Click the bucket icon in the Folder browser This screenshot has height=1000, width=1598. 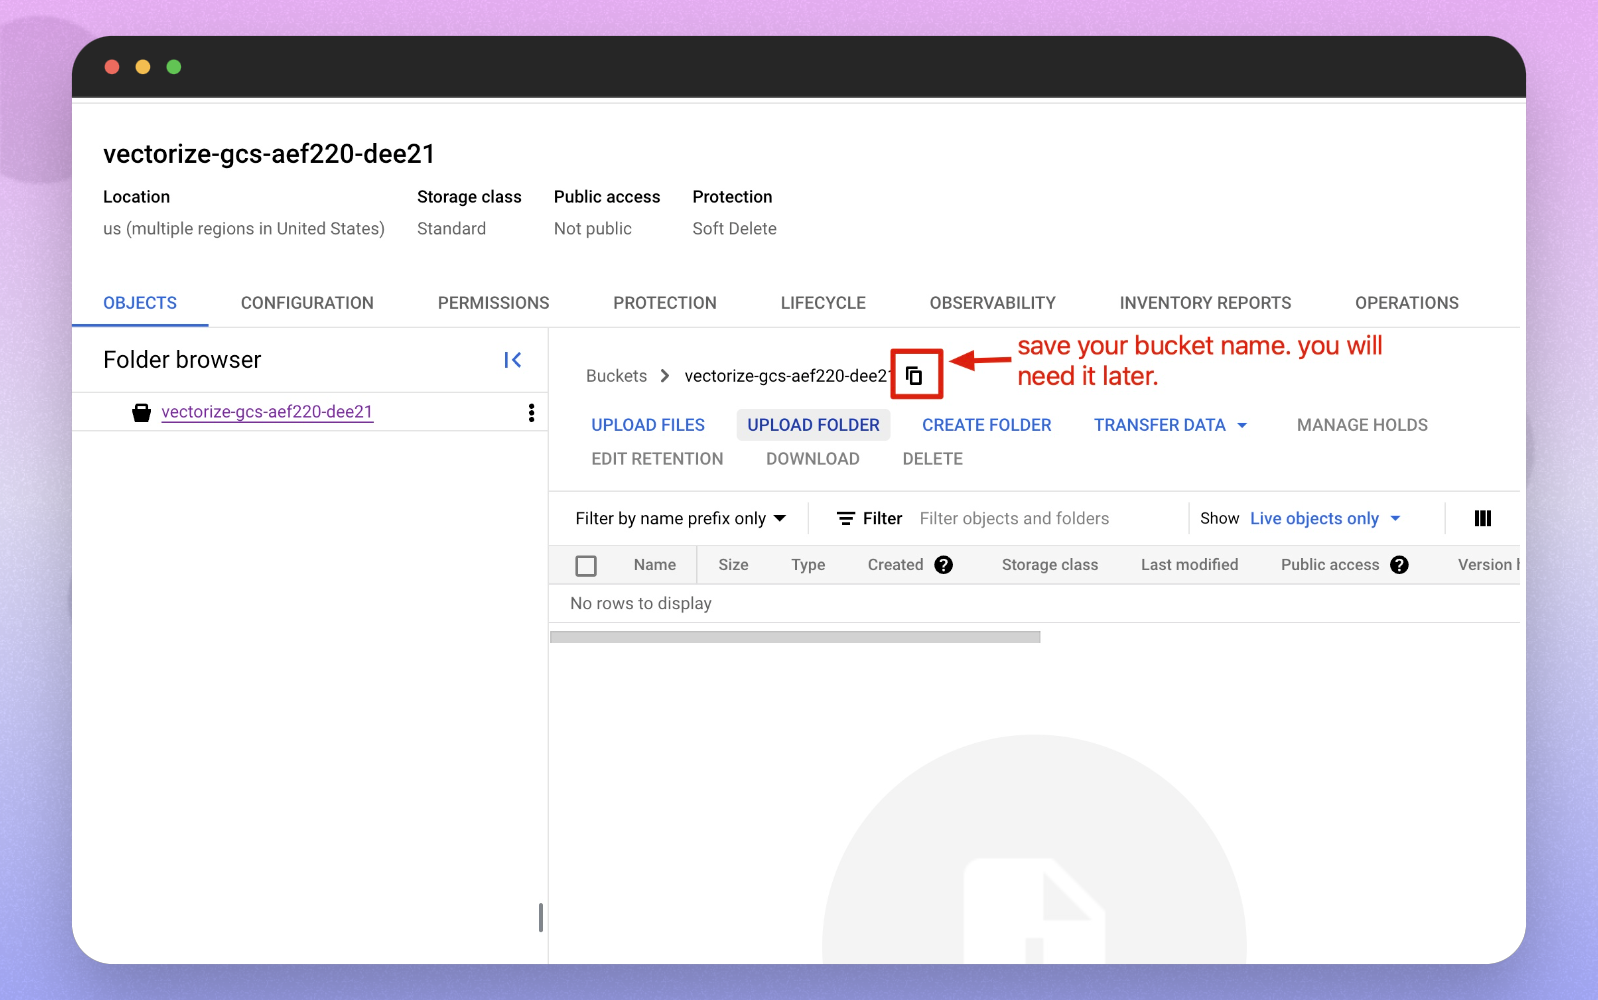(x=142, y=413)
